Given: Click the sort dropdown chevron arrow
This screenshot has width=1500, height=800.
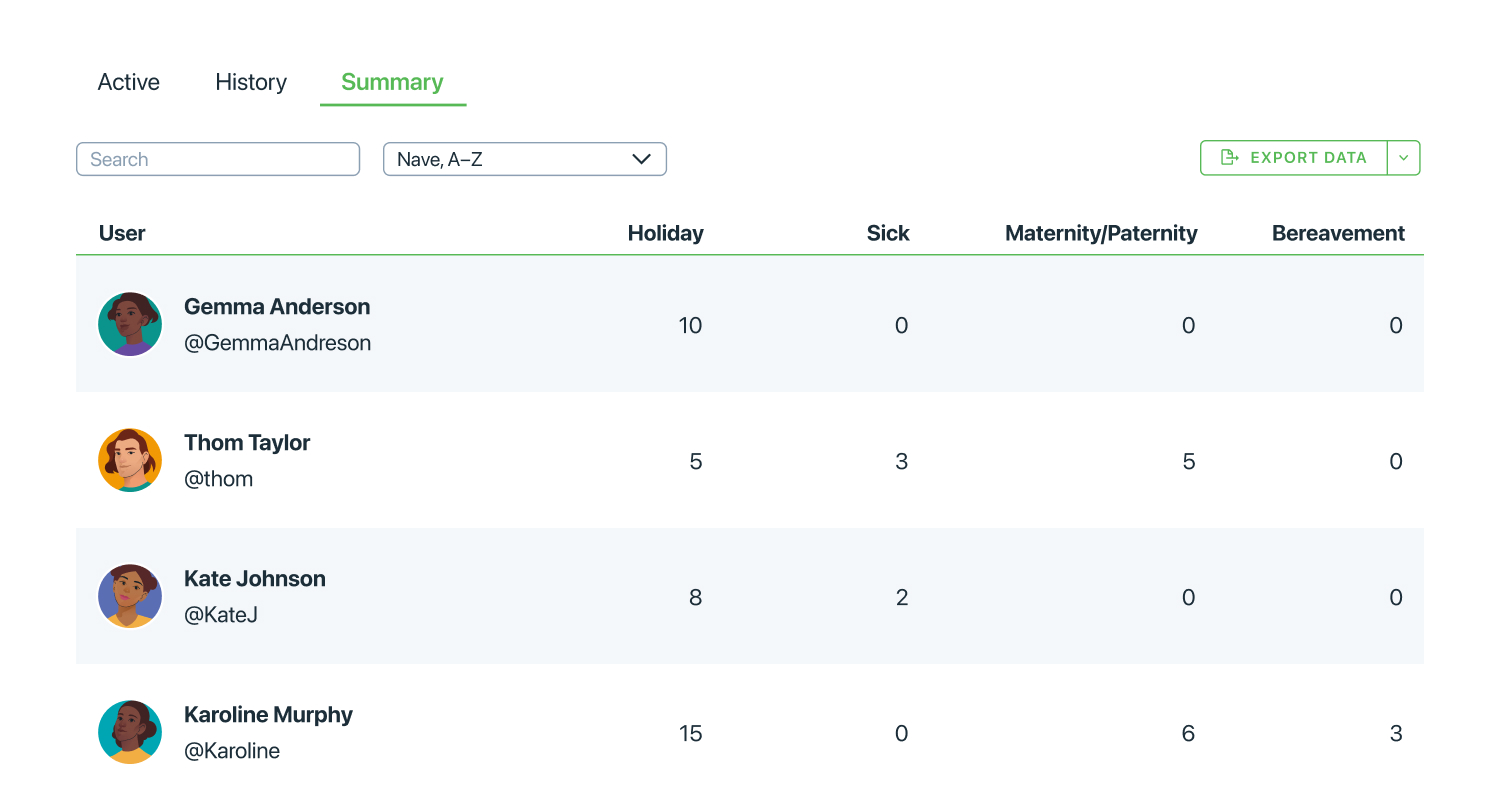Looking at the screenshot, I should (642, 159).
